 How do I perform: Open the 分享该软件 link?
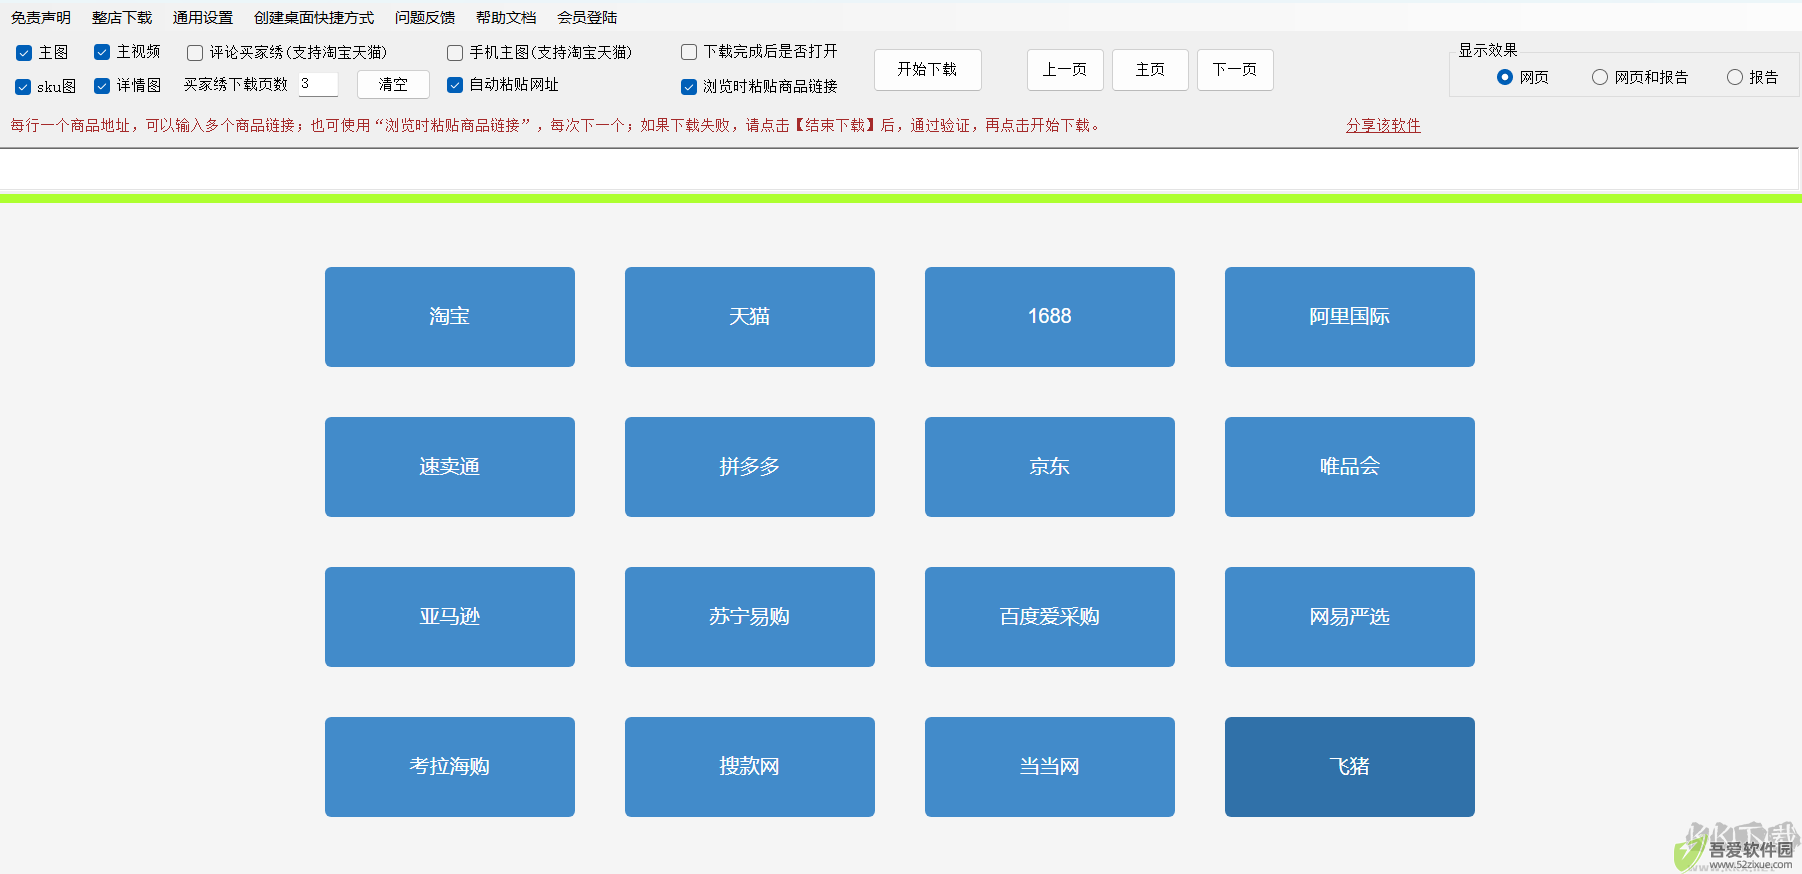tap(1383, 125)
